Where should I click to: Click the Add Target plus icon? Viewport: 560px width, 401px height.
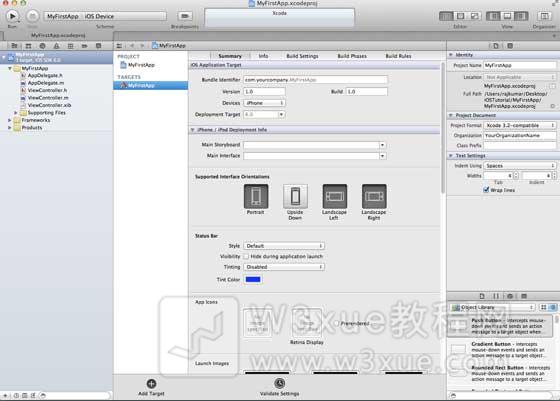click(x=151, y=384)
